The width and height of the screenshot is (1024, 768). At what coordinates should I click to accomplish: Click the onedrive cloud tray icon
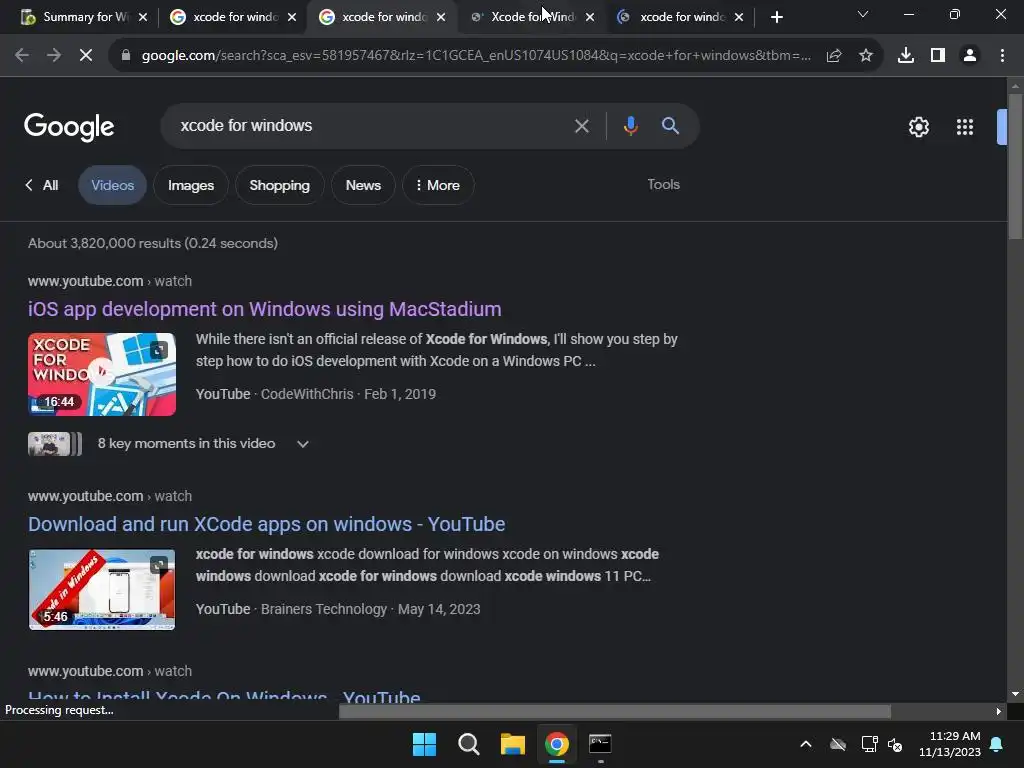[x=838, y=744]
